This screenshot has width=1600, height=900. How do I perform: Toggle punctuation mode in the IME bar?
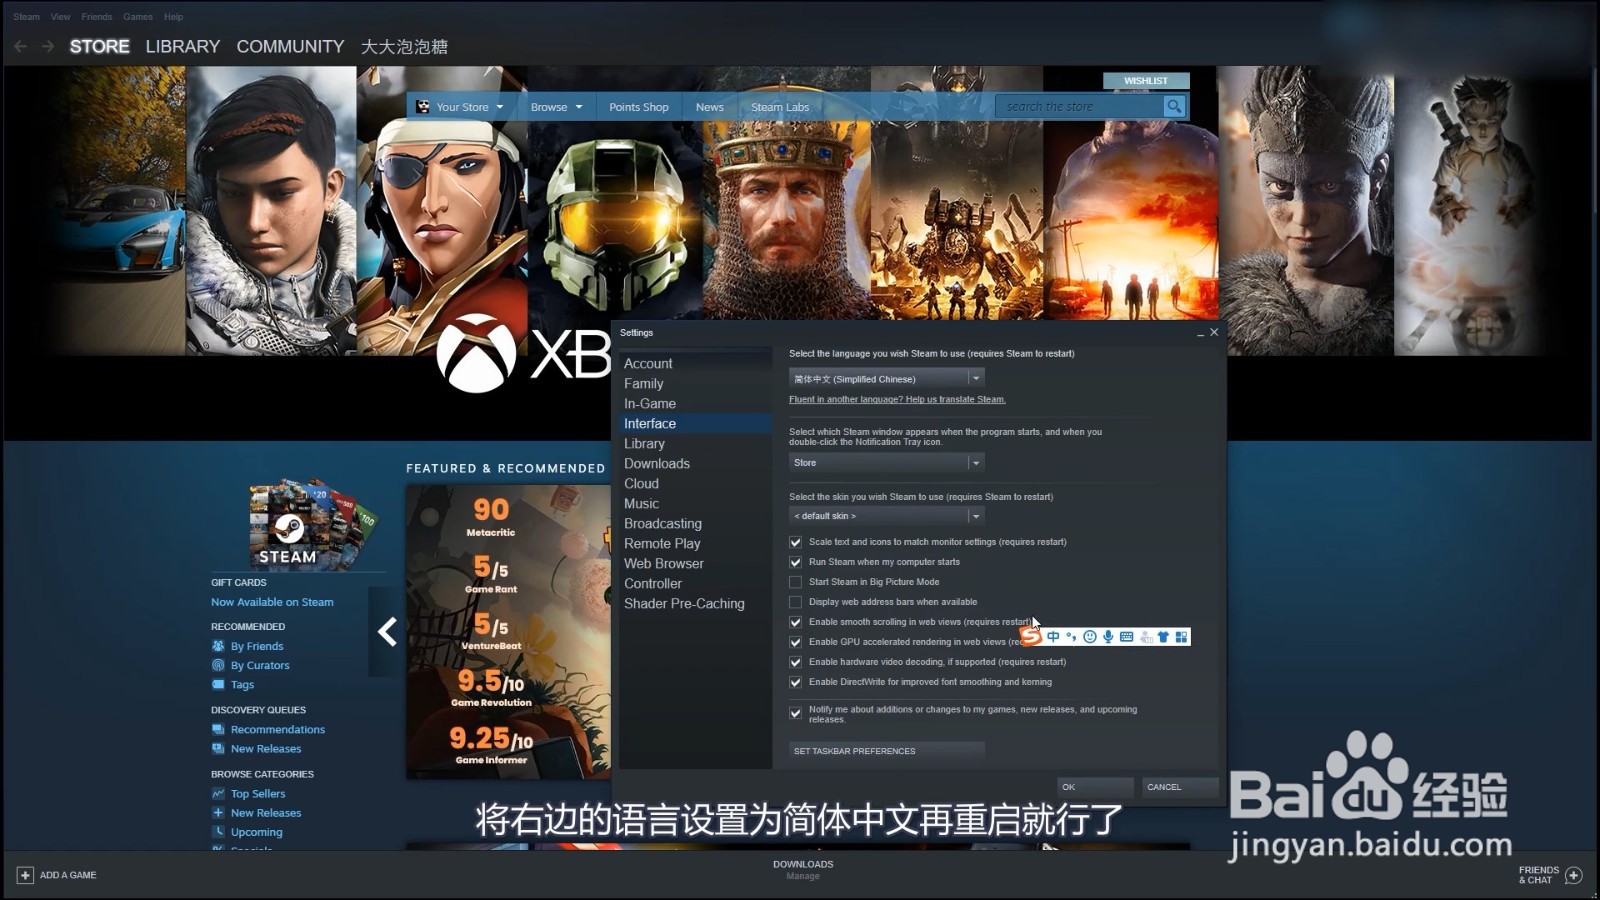1071,637
